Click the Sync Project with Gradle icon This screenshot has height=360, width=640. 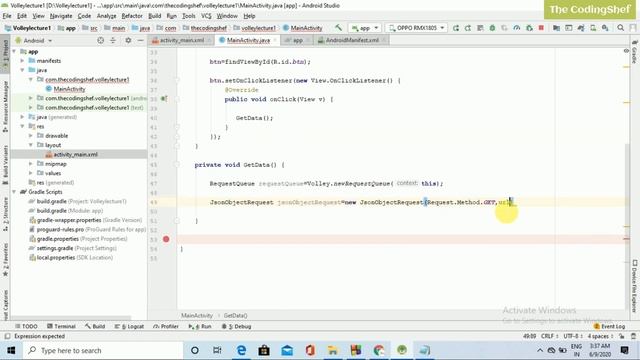pos(581,28)
